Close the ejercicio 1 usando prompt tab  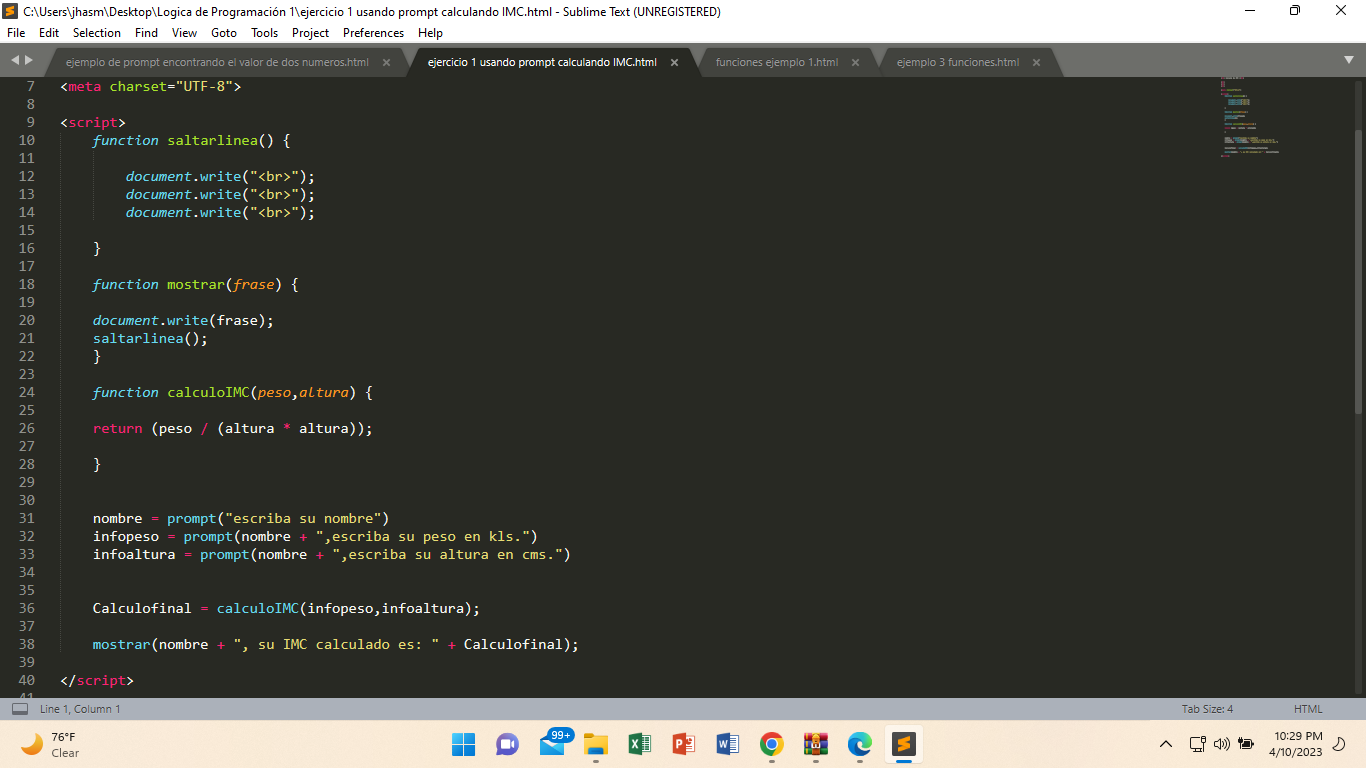[x=674, y=62]
